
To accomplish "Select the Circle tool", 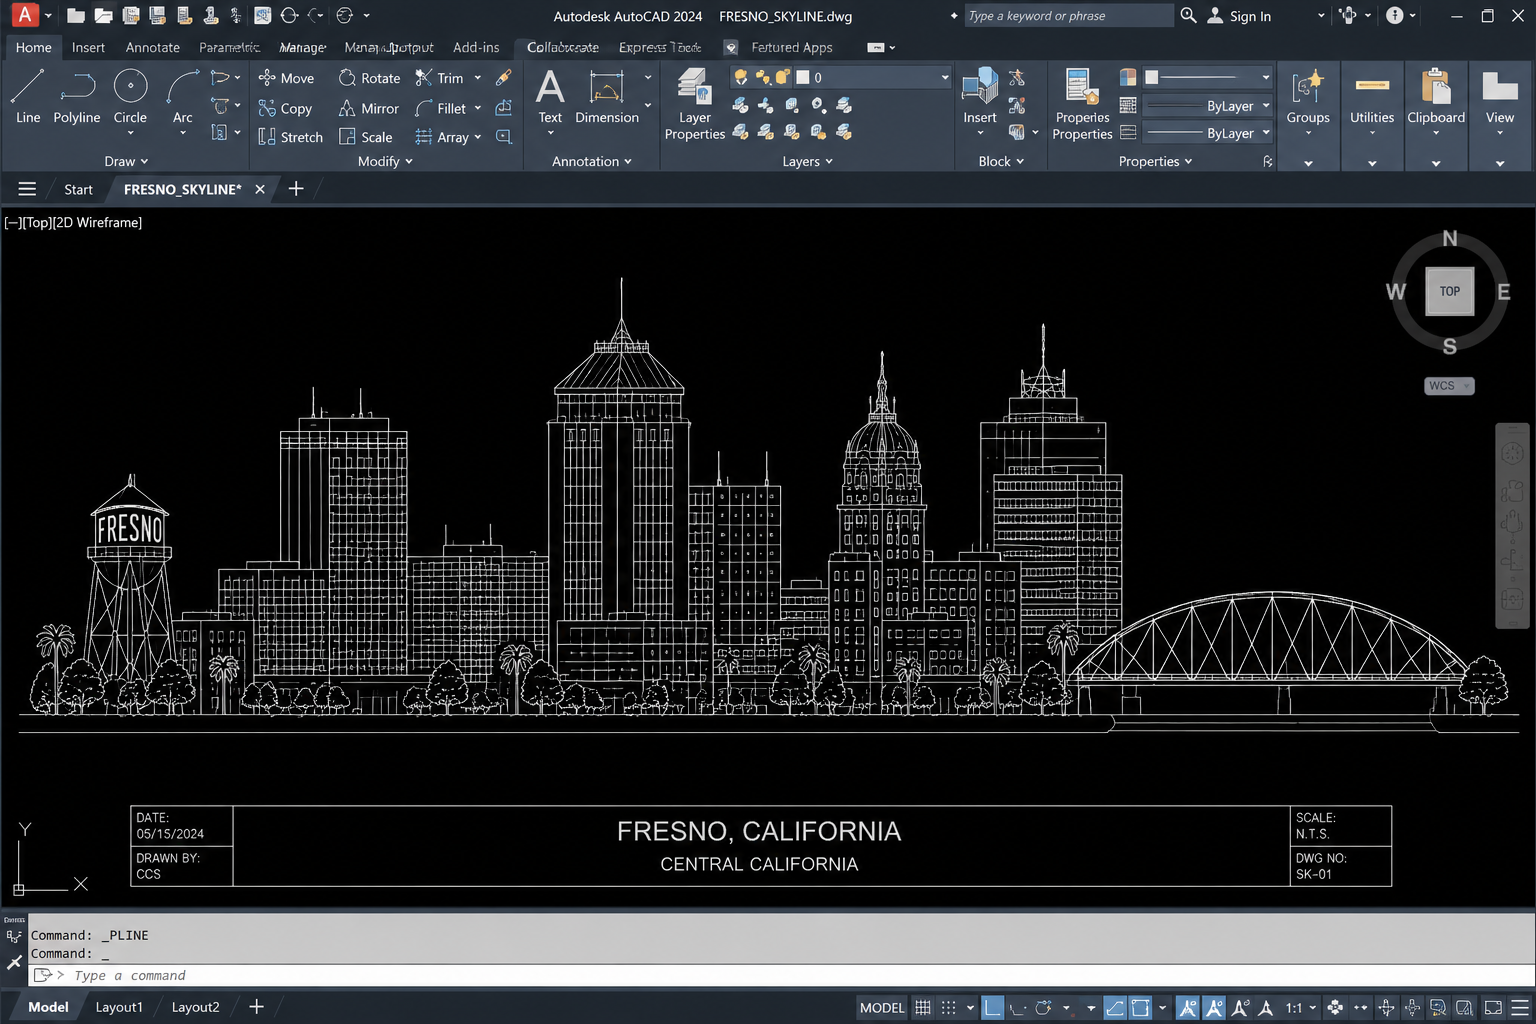I will (x=130, y=97).
